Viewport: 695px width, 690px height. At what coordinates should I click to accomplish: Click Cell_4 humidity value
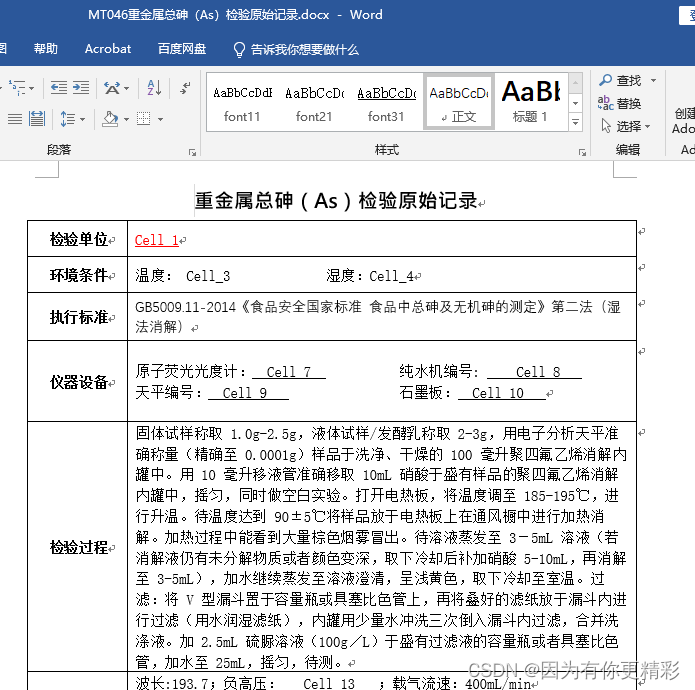pyautogui.click(x=391, y=276)
